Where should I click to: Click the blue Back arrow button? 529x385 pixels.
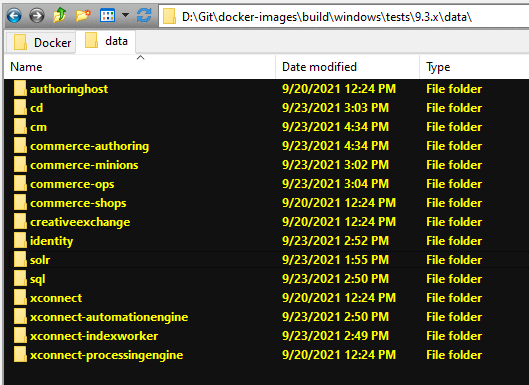tap(14, 16)
